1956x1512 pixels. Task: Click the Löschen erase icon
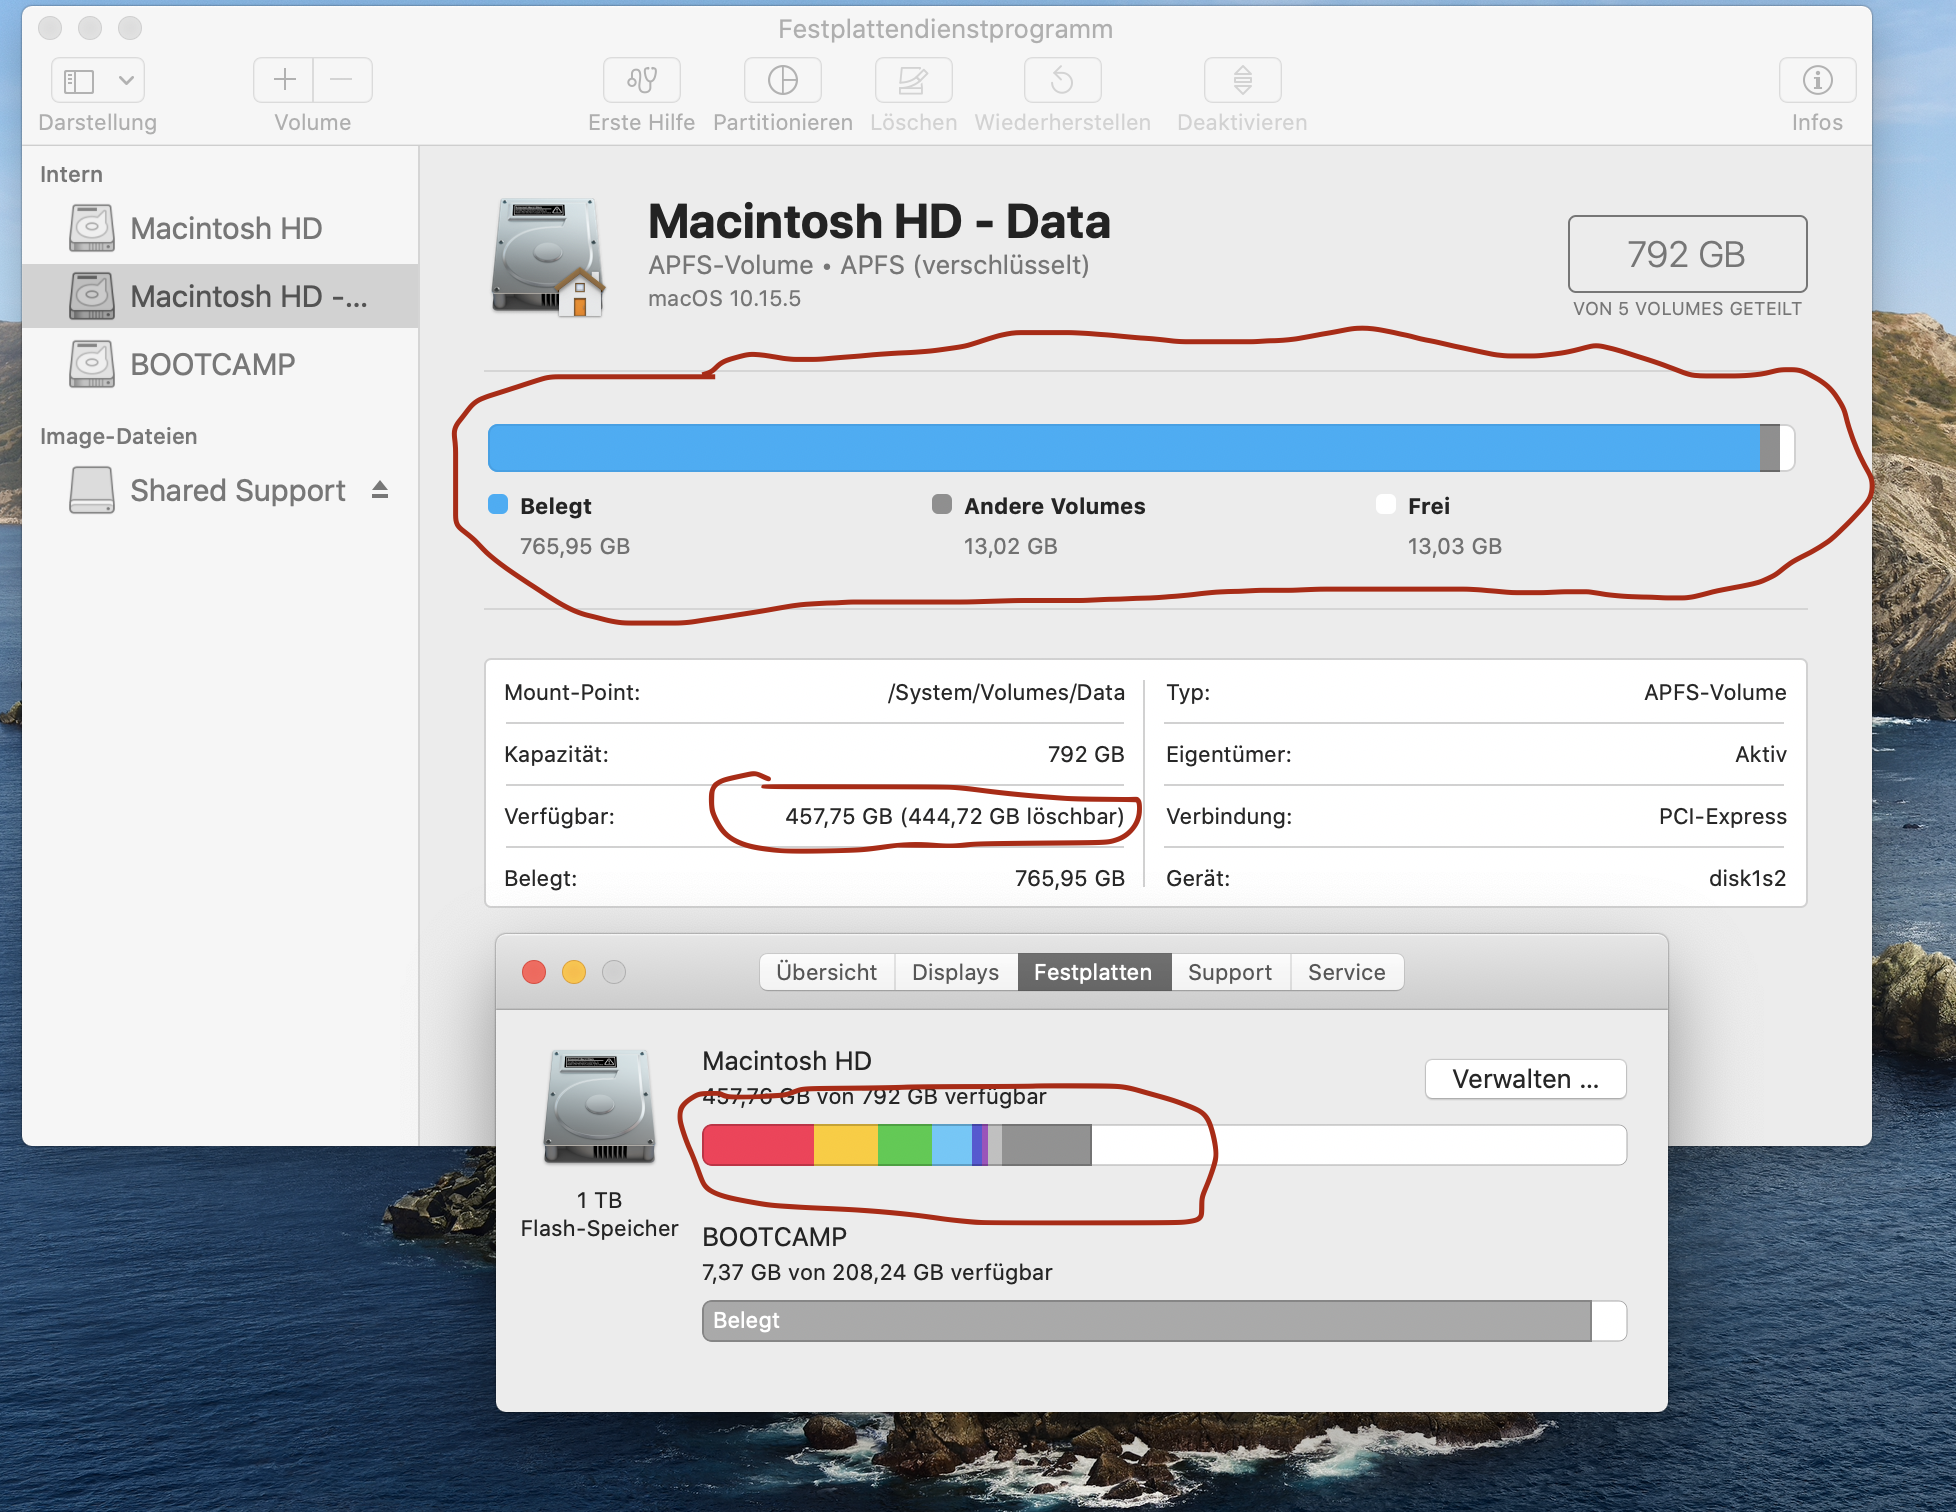click(x=912, y=80)
